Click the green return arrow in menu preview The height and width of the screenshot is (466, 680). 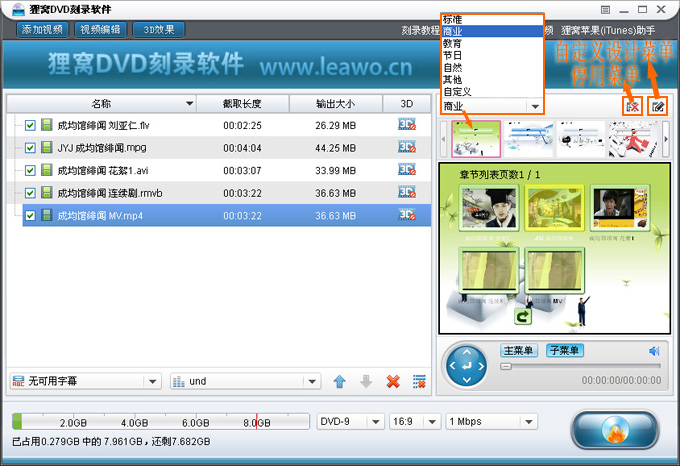point(523,316)
